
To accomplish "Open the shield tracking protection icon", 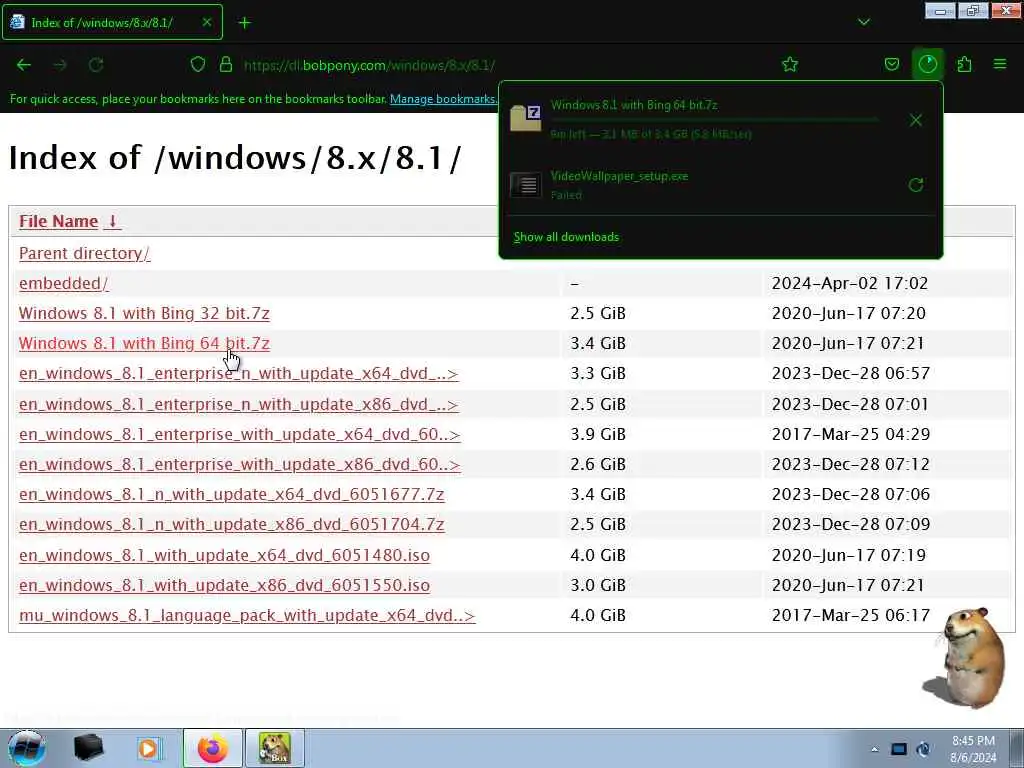I will coord(198,64).
